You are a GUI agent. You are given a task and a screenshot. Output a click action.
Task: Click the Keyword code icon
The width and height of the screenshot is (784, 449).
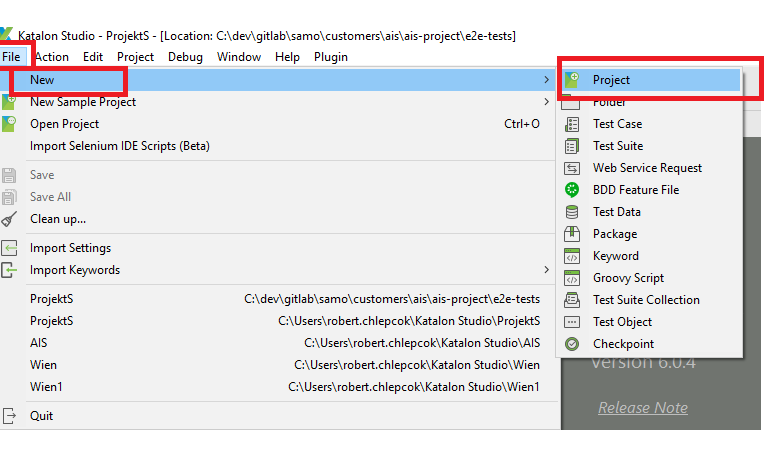tap(572, 256)
